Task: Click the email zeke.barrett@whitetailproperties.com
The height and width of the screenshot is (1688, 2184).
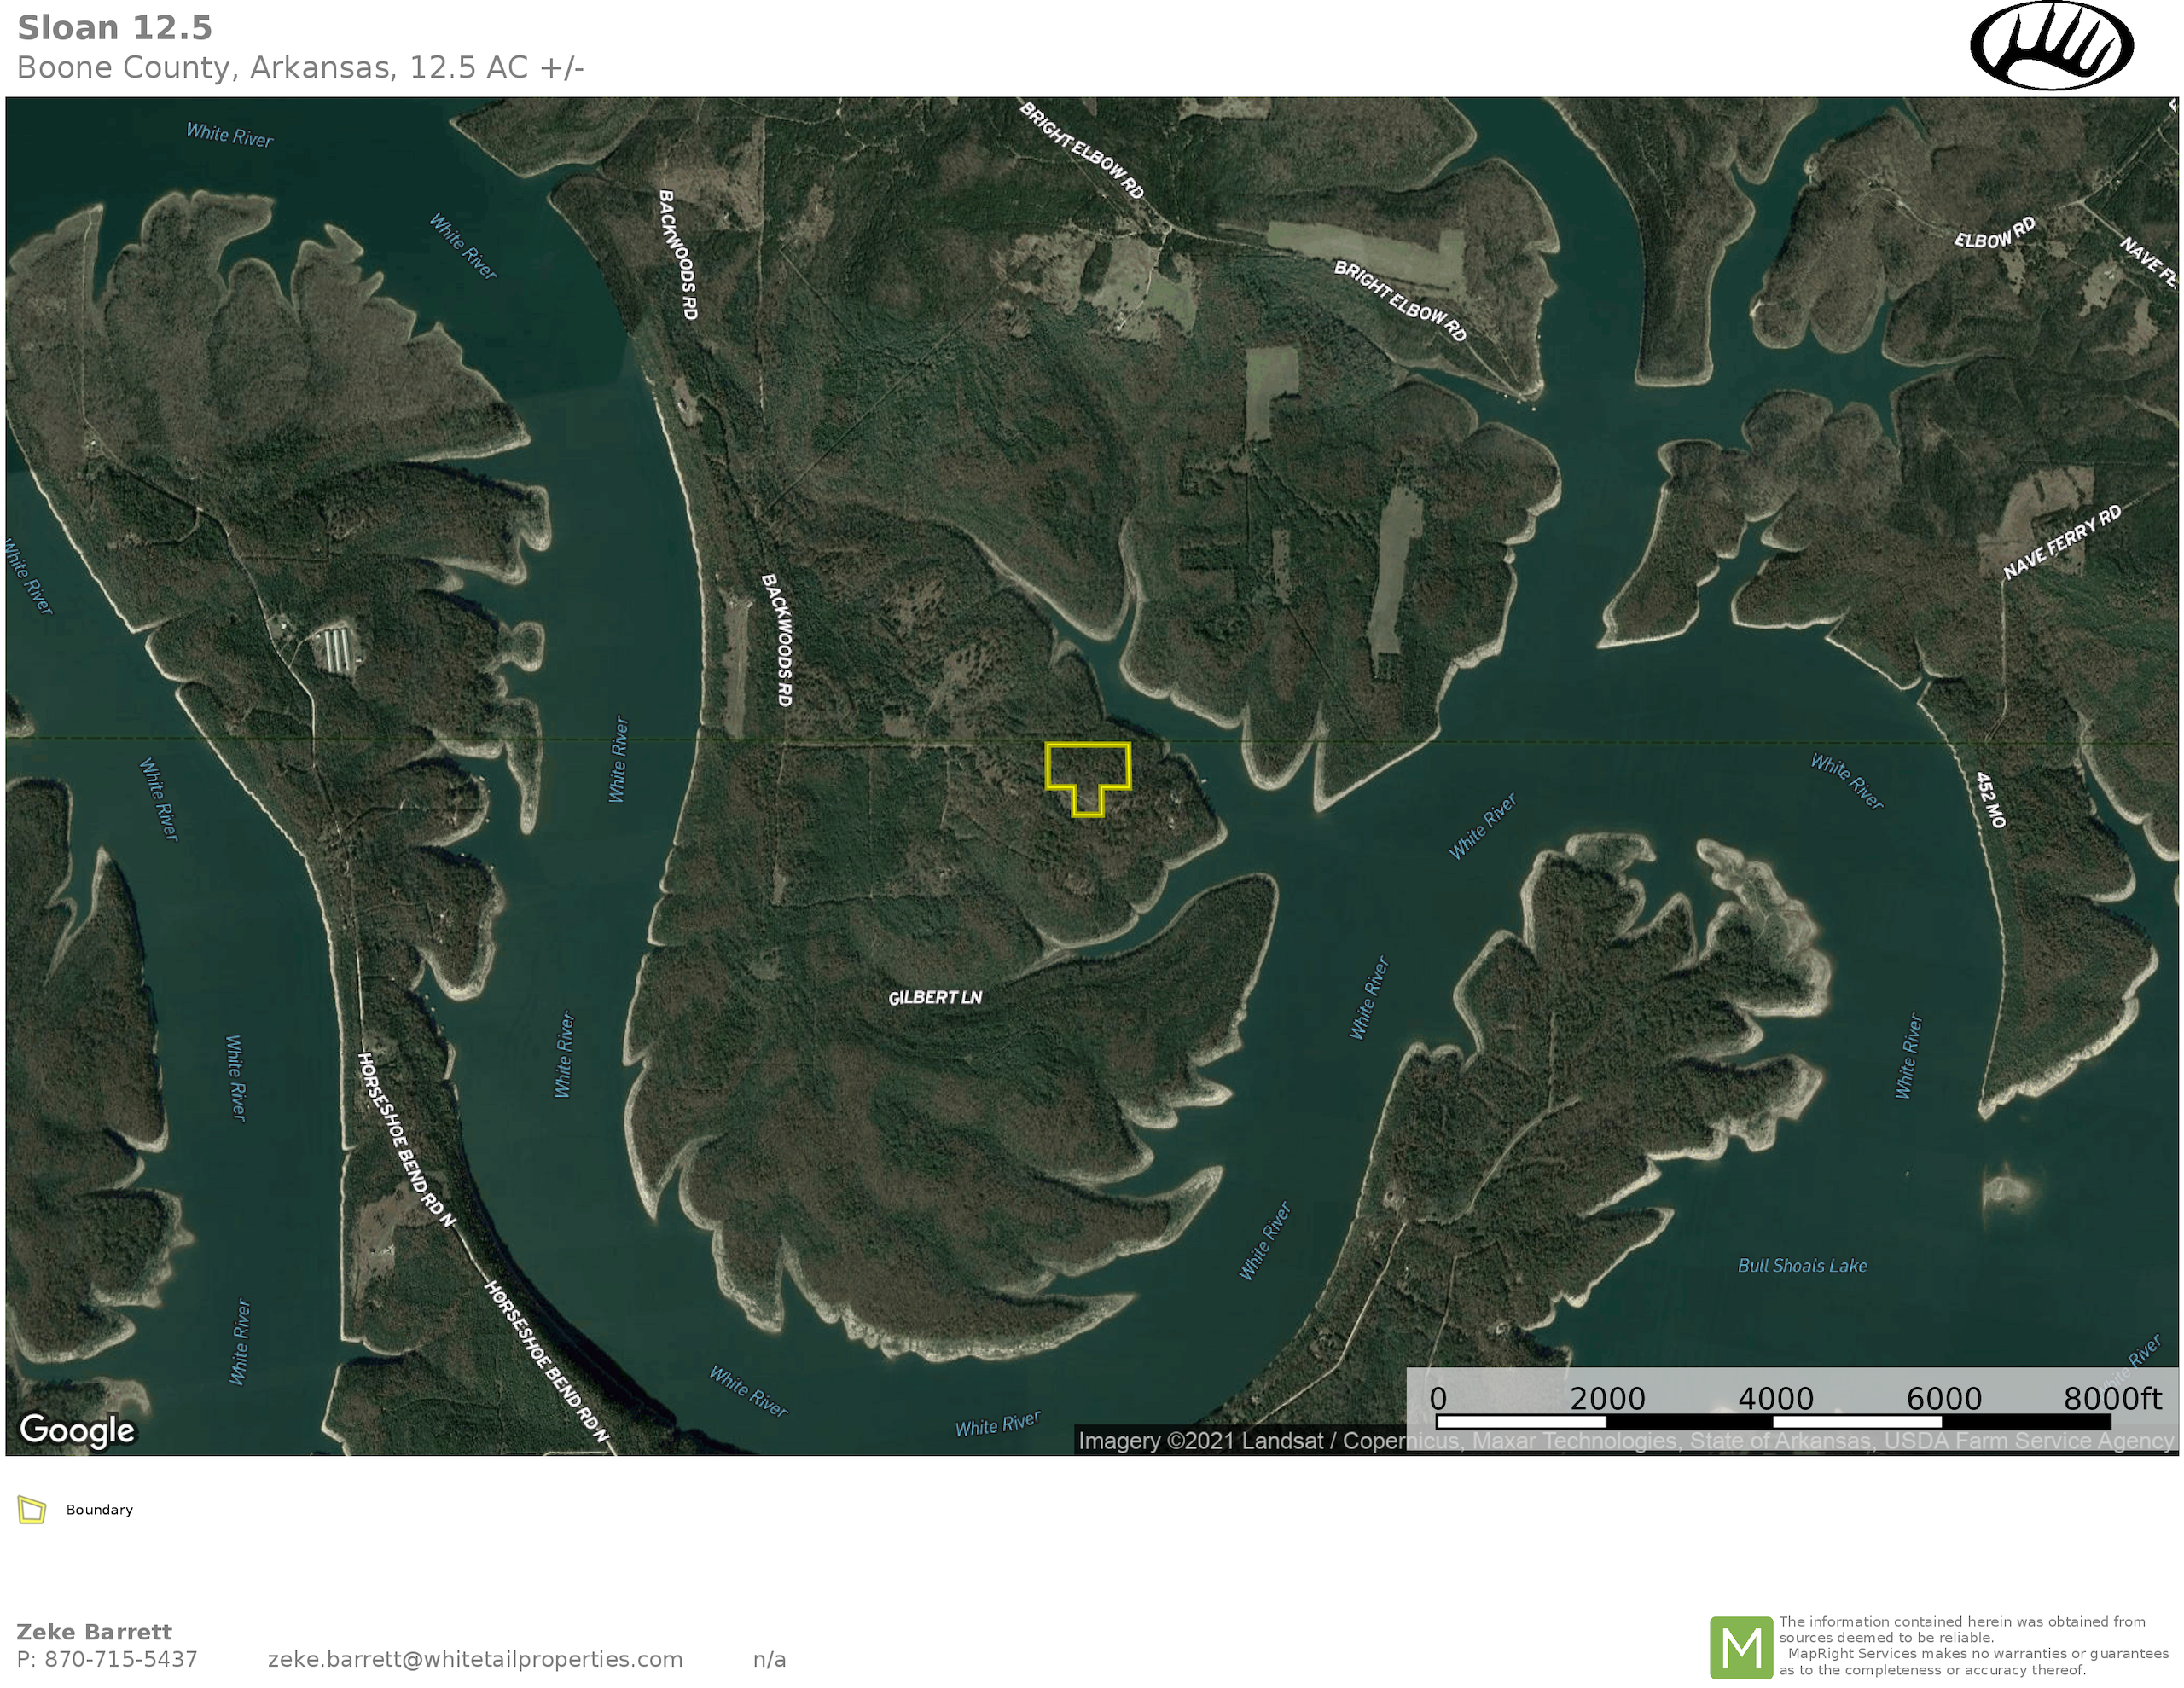Action: tap(475, 1660)
